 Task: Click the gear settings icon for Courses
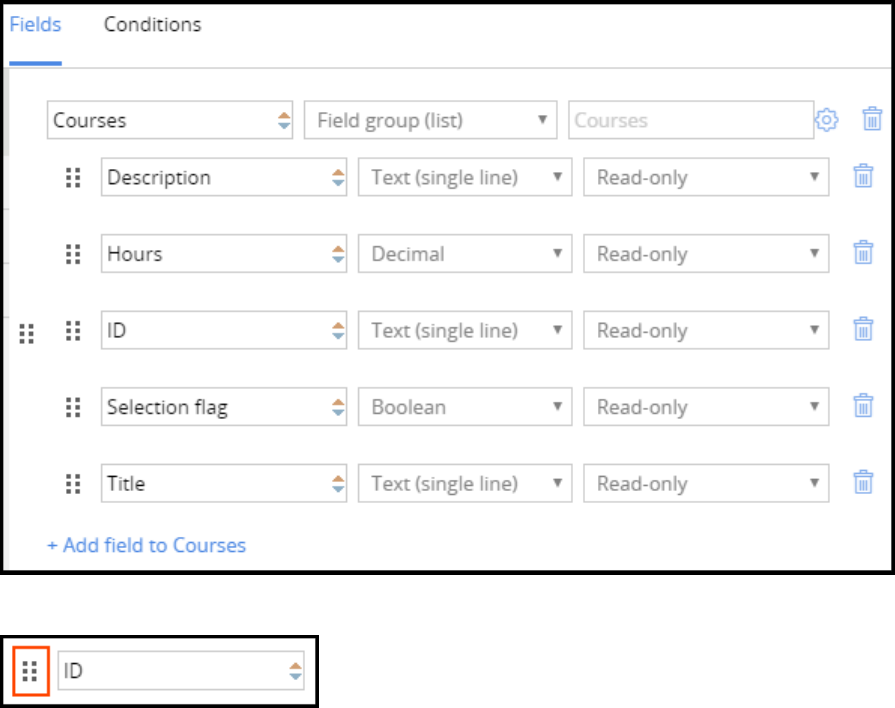(x=826, y=120)
